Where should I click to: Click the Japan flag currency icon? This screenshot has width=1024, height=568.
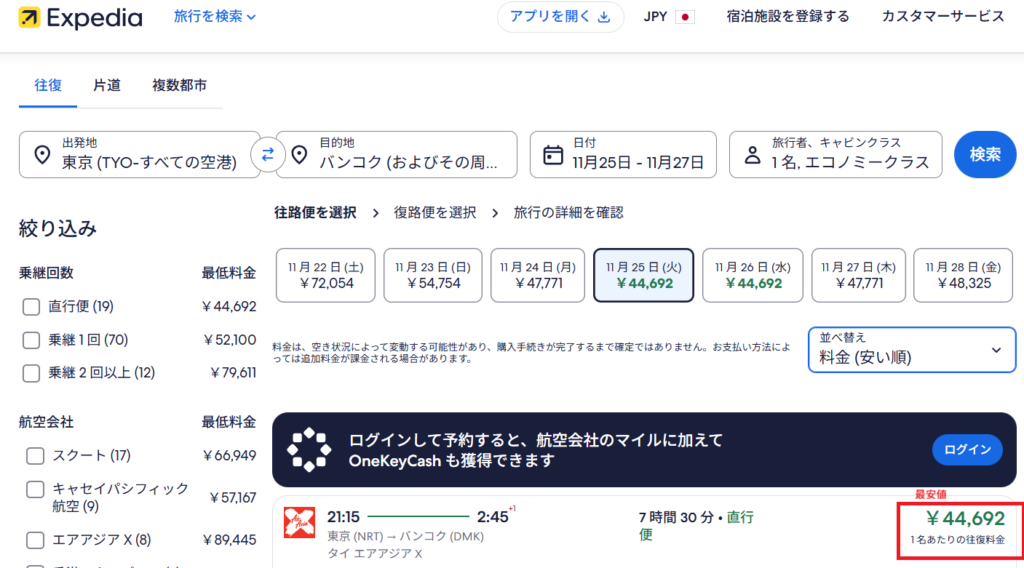[x=685, y=17]
